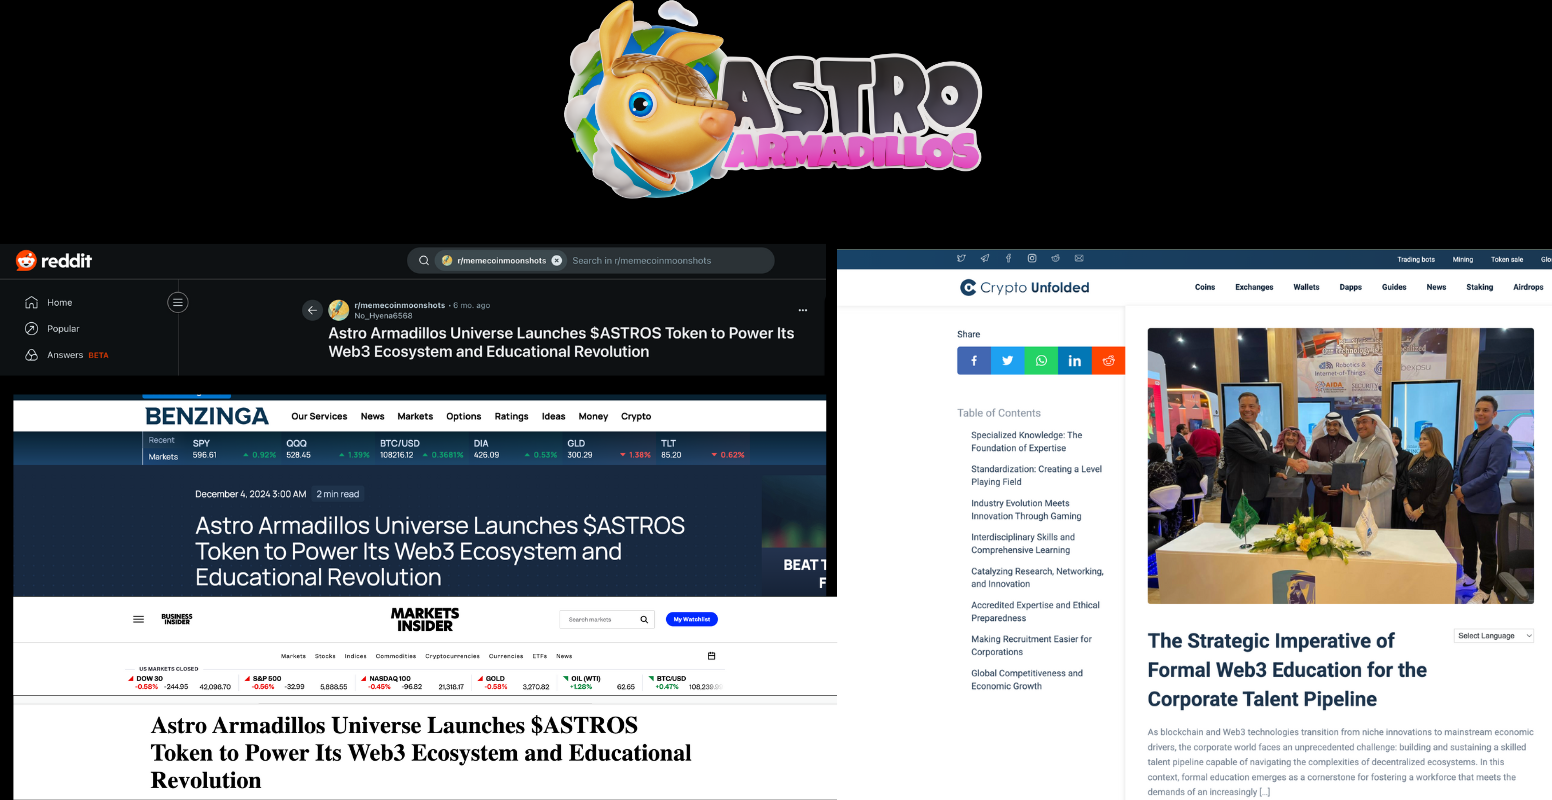This screenshot has width=1552, height=800.
Task: Open user No_Hyena6568 profile
Action: pos(383,315)
